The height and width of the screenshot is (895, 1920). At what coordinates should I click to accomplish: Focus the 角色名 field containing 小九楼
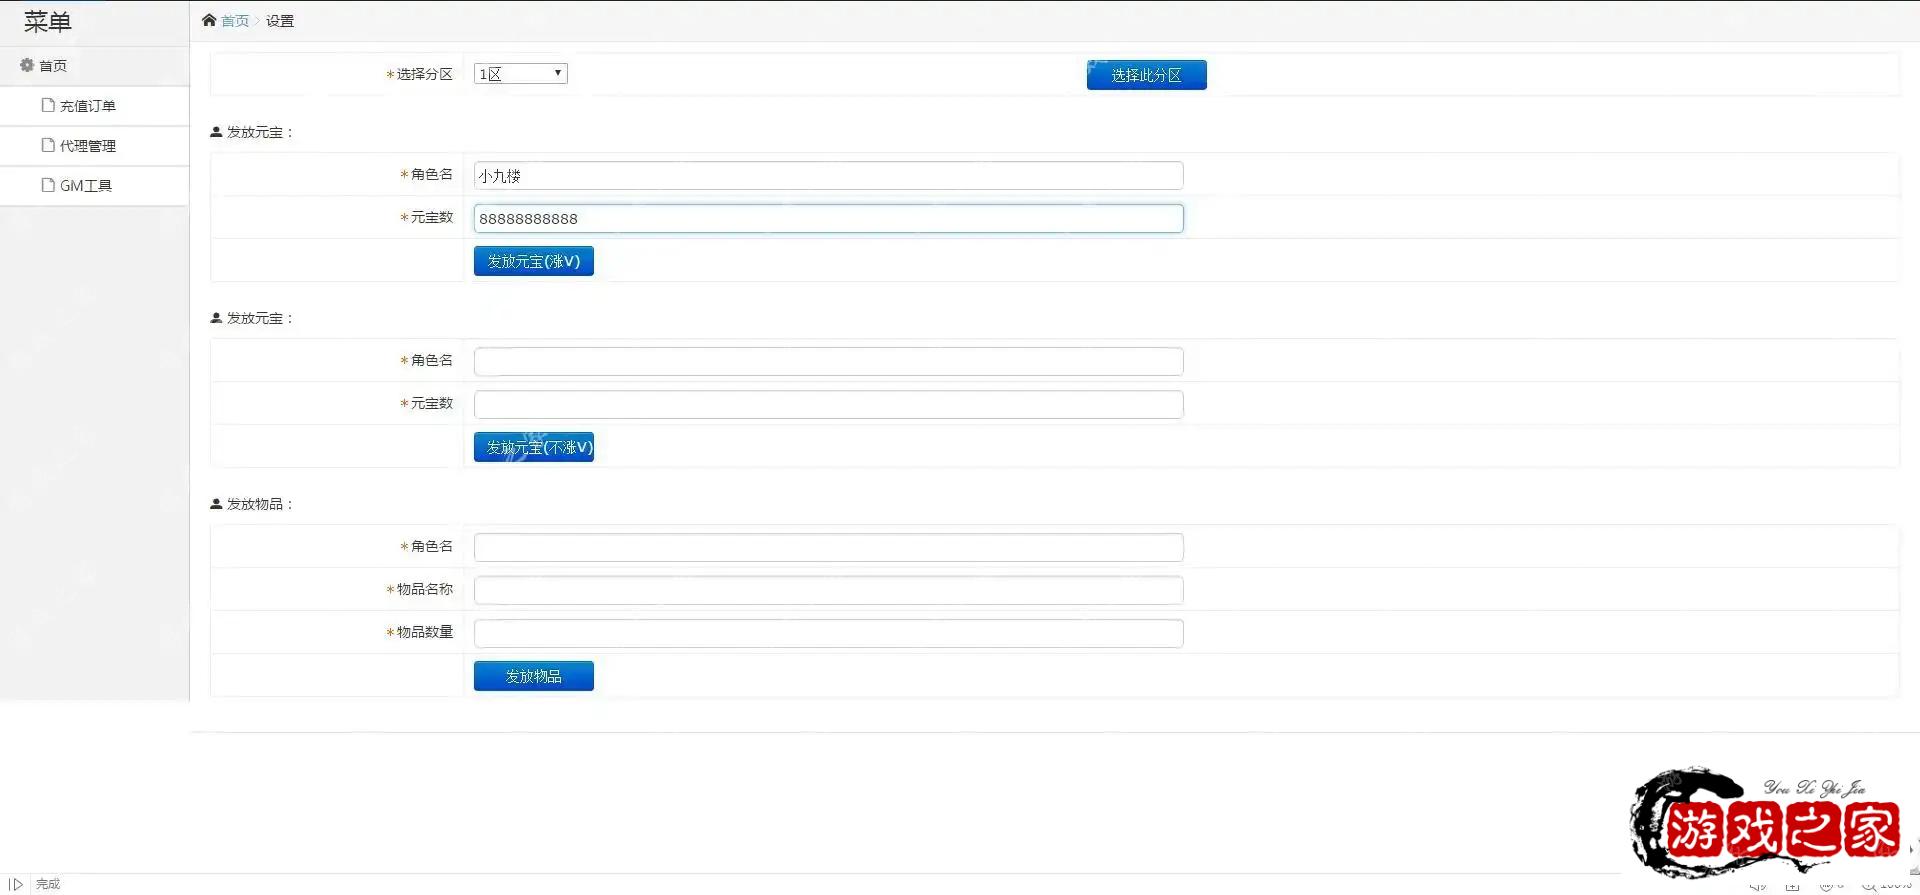pyautogui.click(x=828, y=176)
